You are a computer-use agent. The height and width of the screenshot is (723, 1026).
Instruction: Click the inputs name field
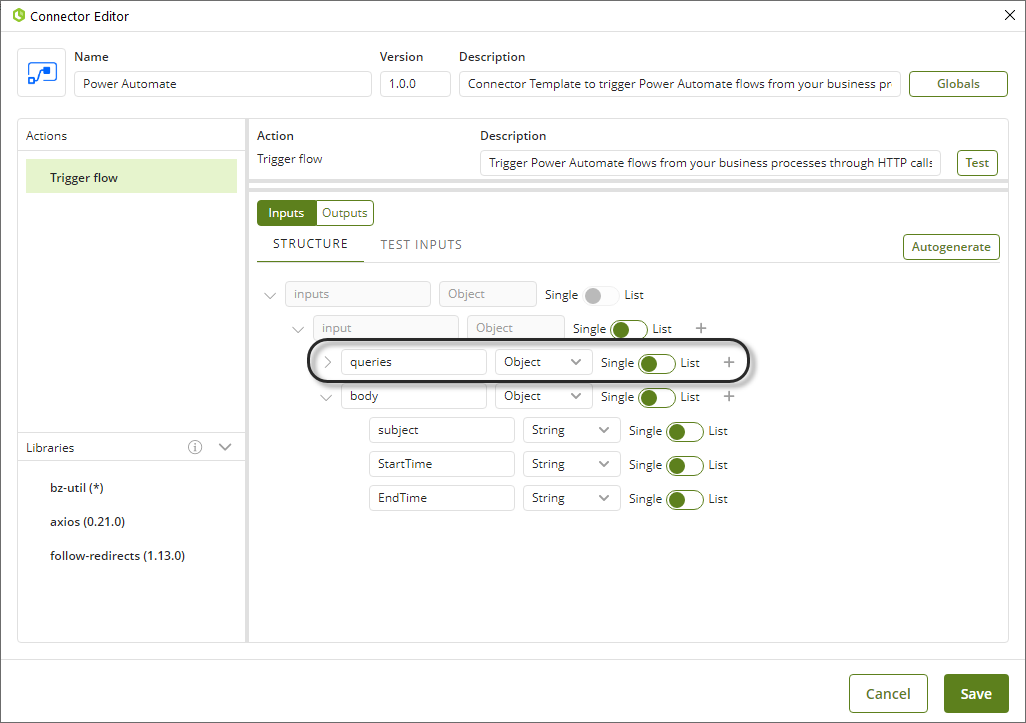358,294
